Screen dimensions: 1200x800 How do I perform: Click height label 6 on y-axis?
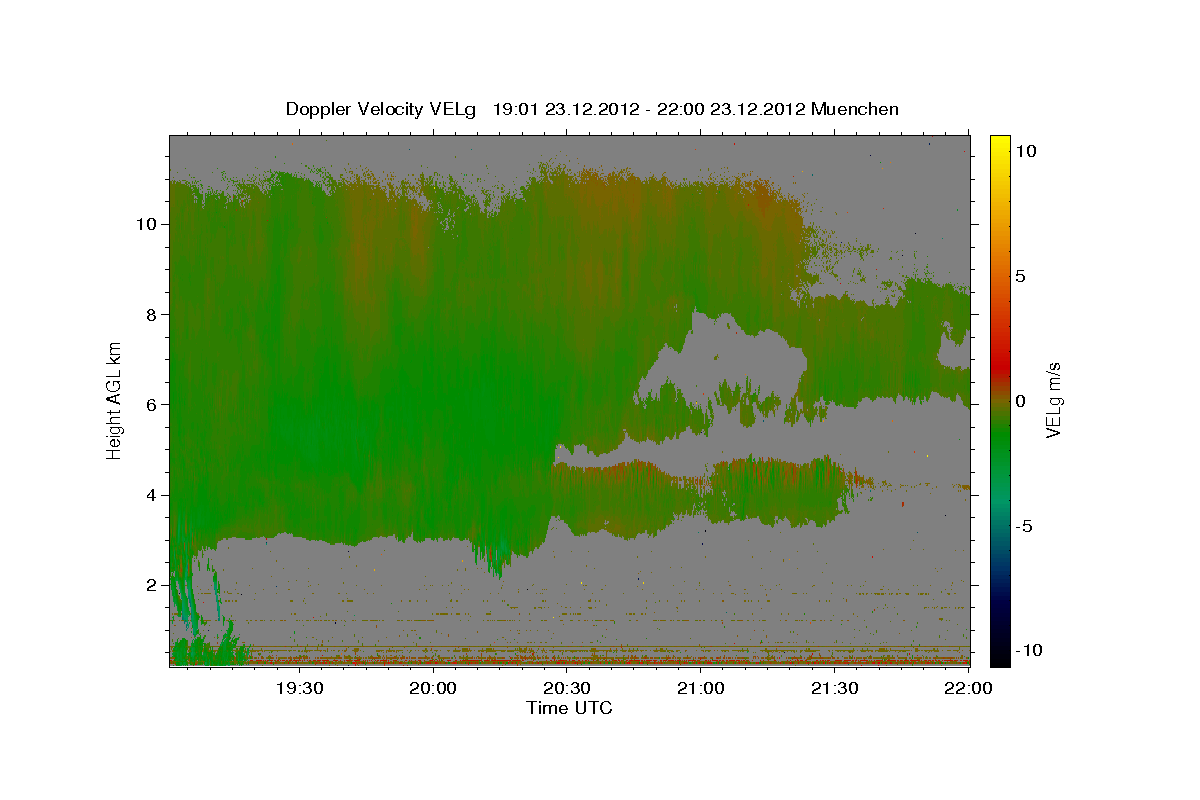tap(151, 405)
